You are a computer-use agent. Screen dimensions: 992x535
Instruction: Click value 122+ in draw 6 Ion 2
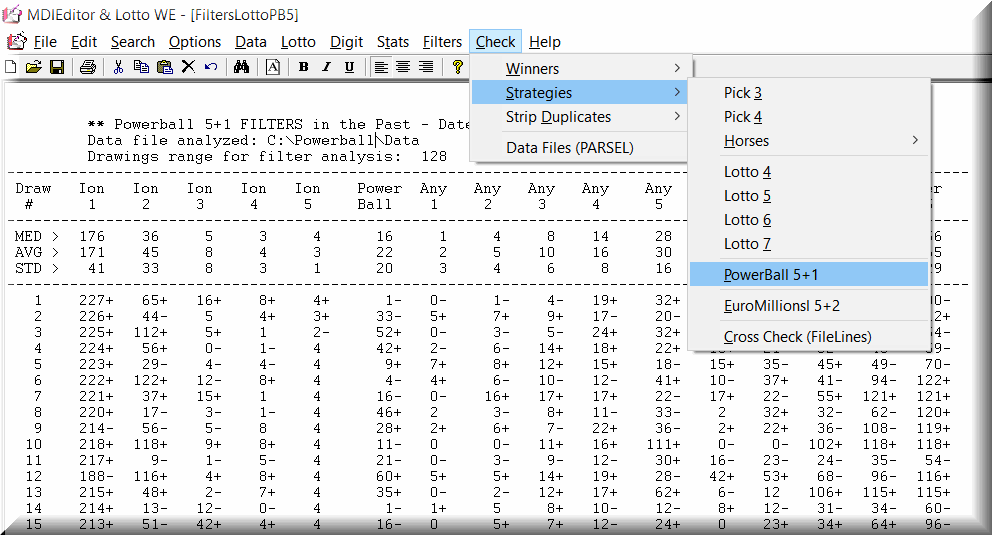pos(151,380)
